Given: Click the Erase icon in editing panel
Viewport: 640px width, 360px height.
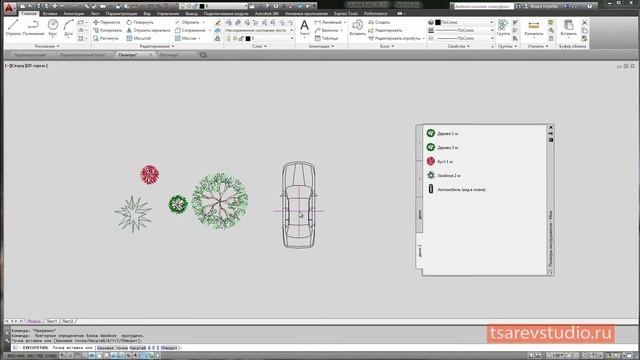Looking at the screenshot, I should pyautogui.click(x=218, y=22).
